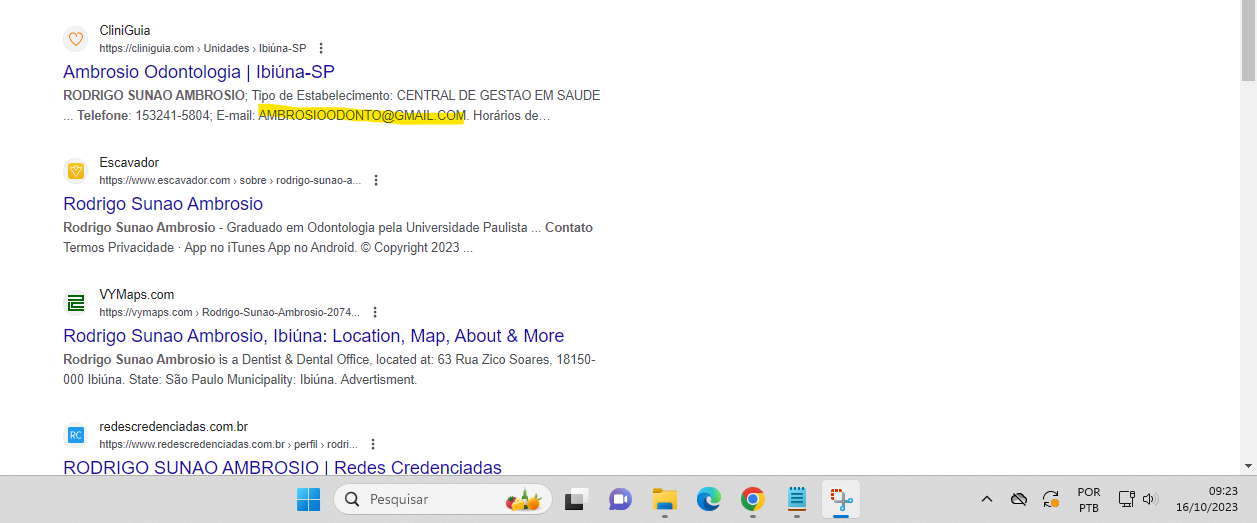
Task: Click the Escavador site name
Action: pos(129,163)
